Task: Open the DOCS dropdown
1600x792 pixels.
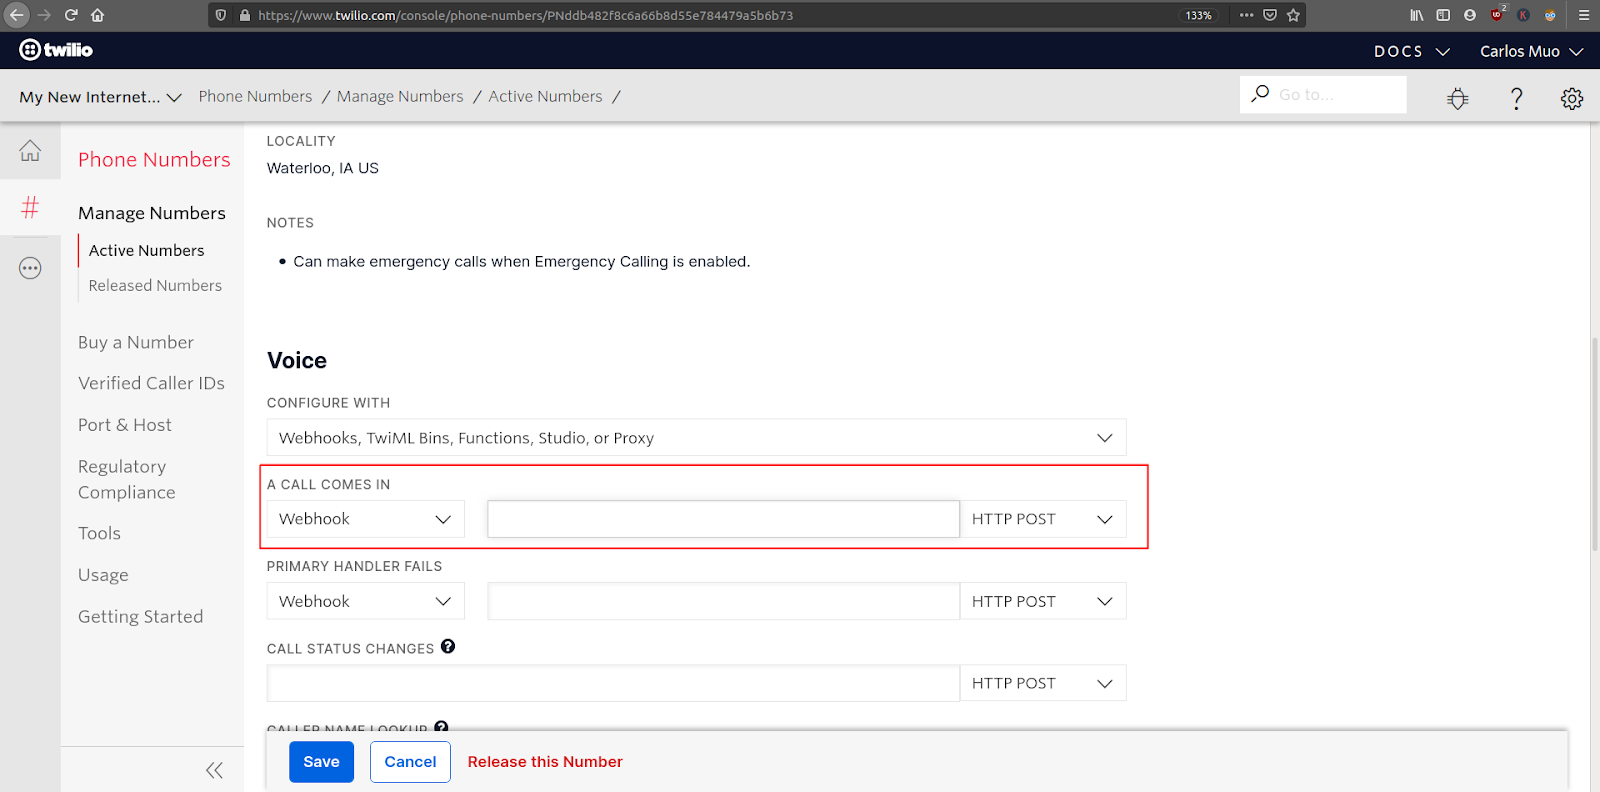Action: point(1411,51)
